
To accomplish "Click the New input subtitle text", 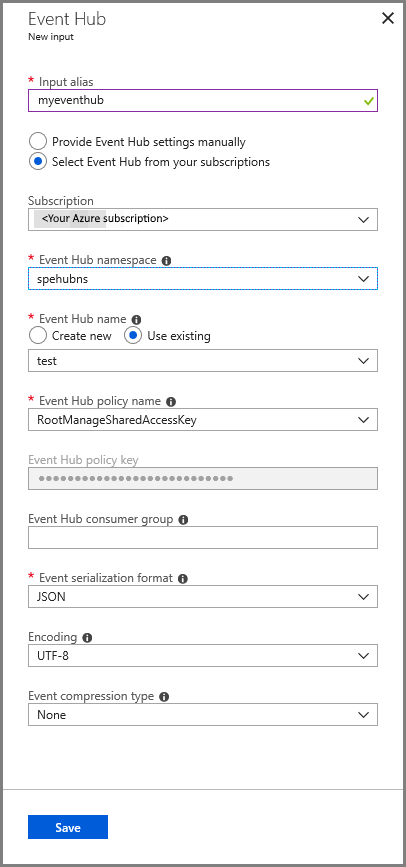I will (51, 38).
